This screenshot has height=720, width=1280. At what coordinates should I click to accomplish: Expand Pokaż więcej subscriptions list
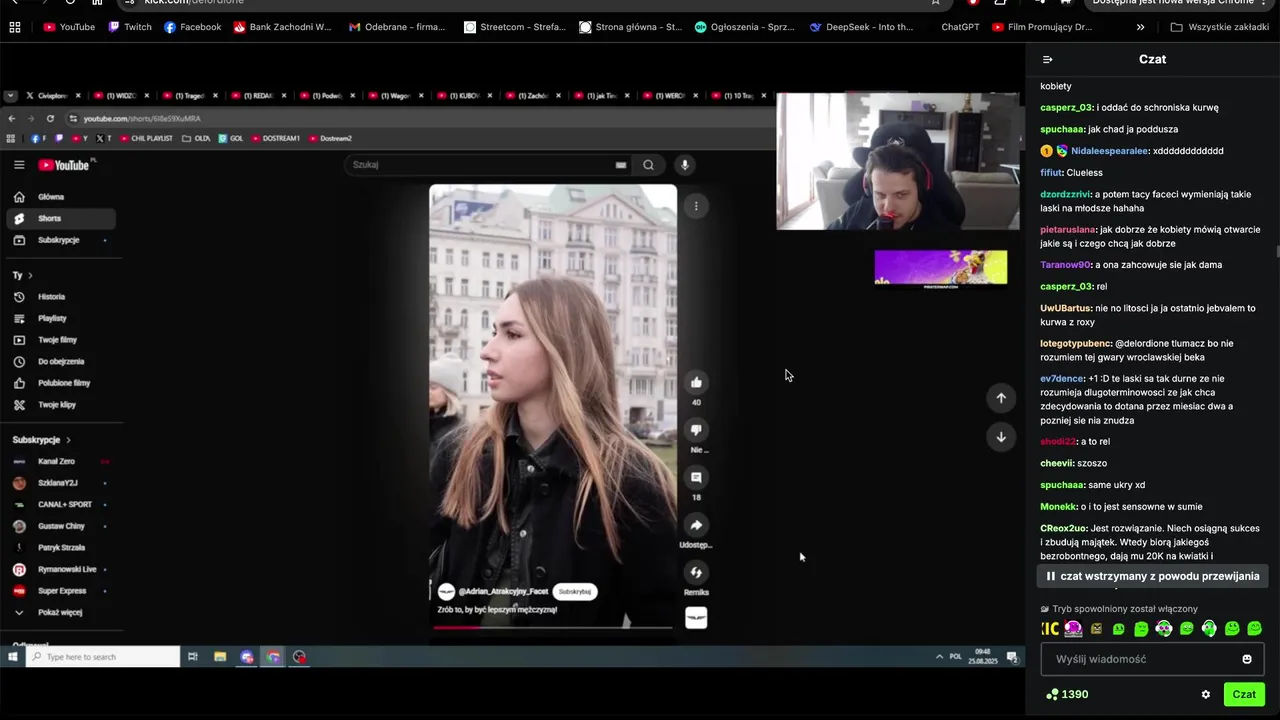coord(60,612)
